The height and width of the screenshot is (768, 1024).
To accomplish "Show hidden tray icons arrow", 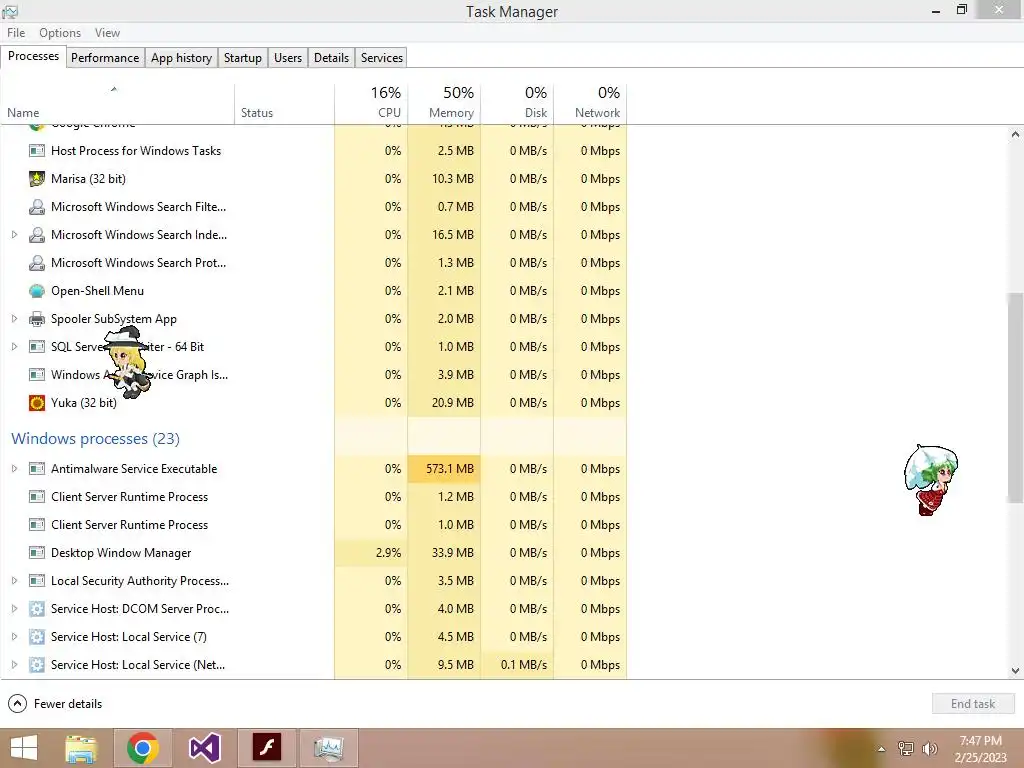I will pyautogui.click(x=882, y=749).
